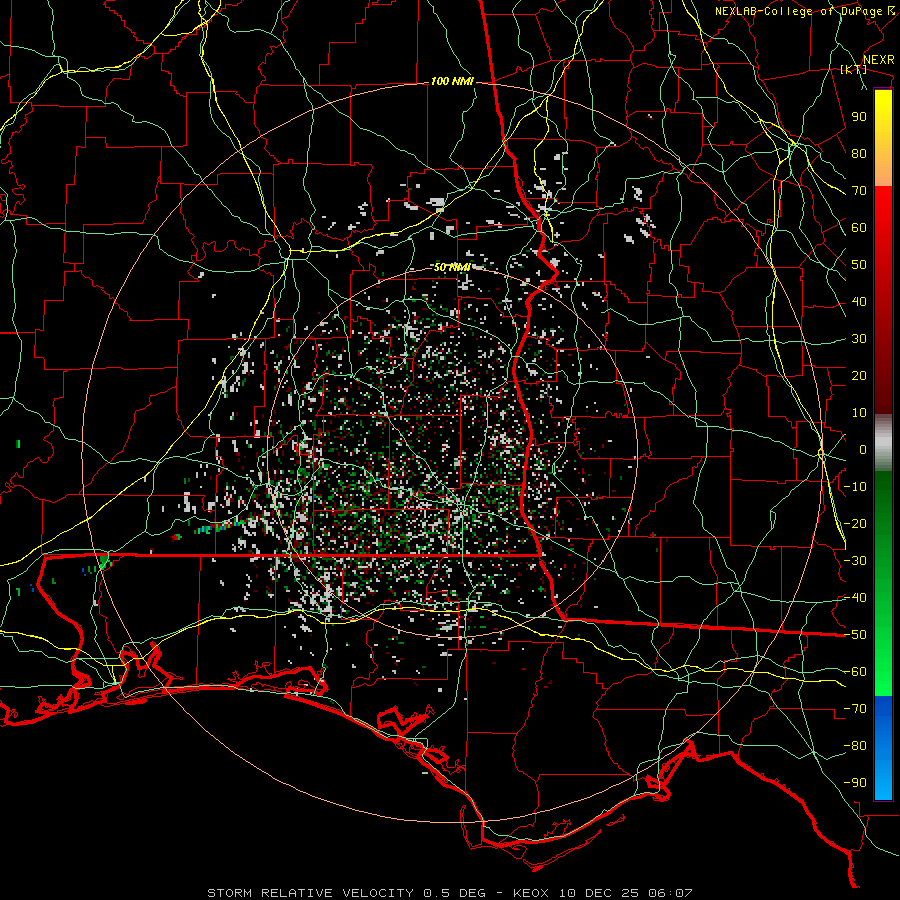Click the -40 value on velocity scale
The height and width of the screenshot is (900, 900).
855,598
